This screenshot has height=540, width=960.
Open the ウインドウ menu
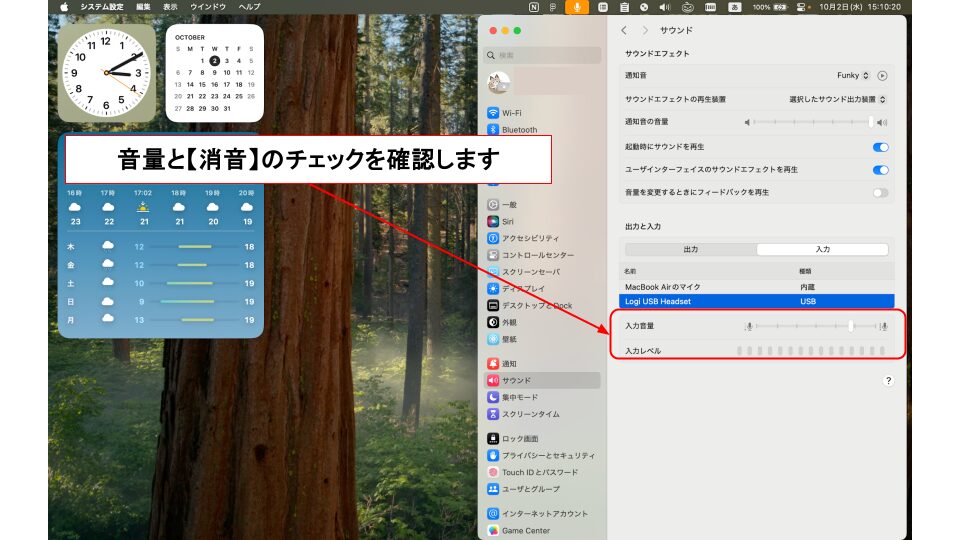208,6
